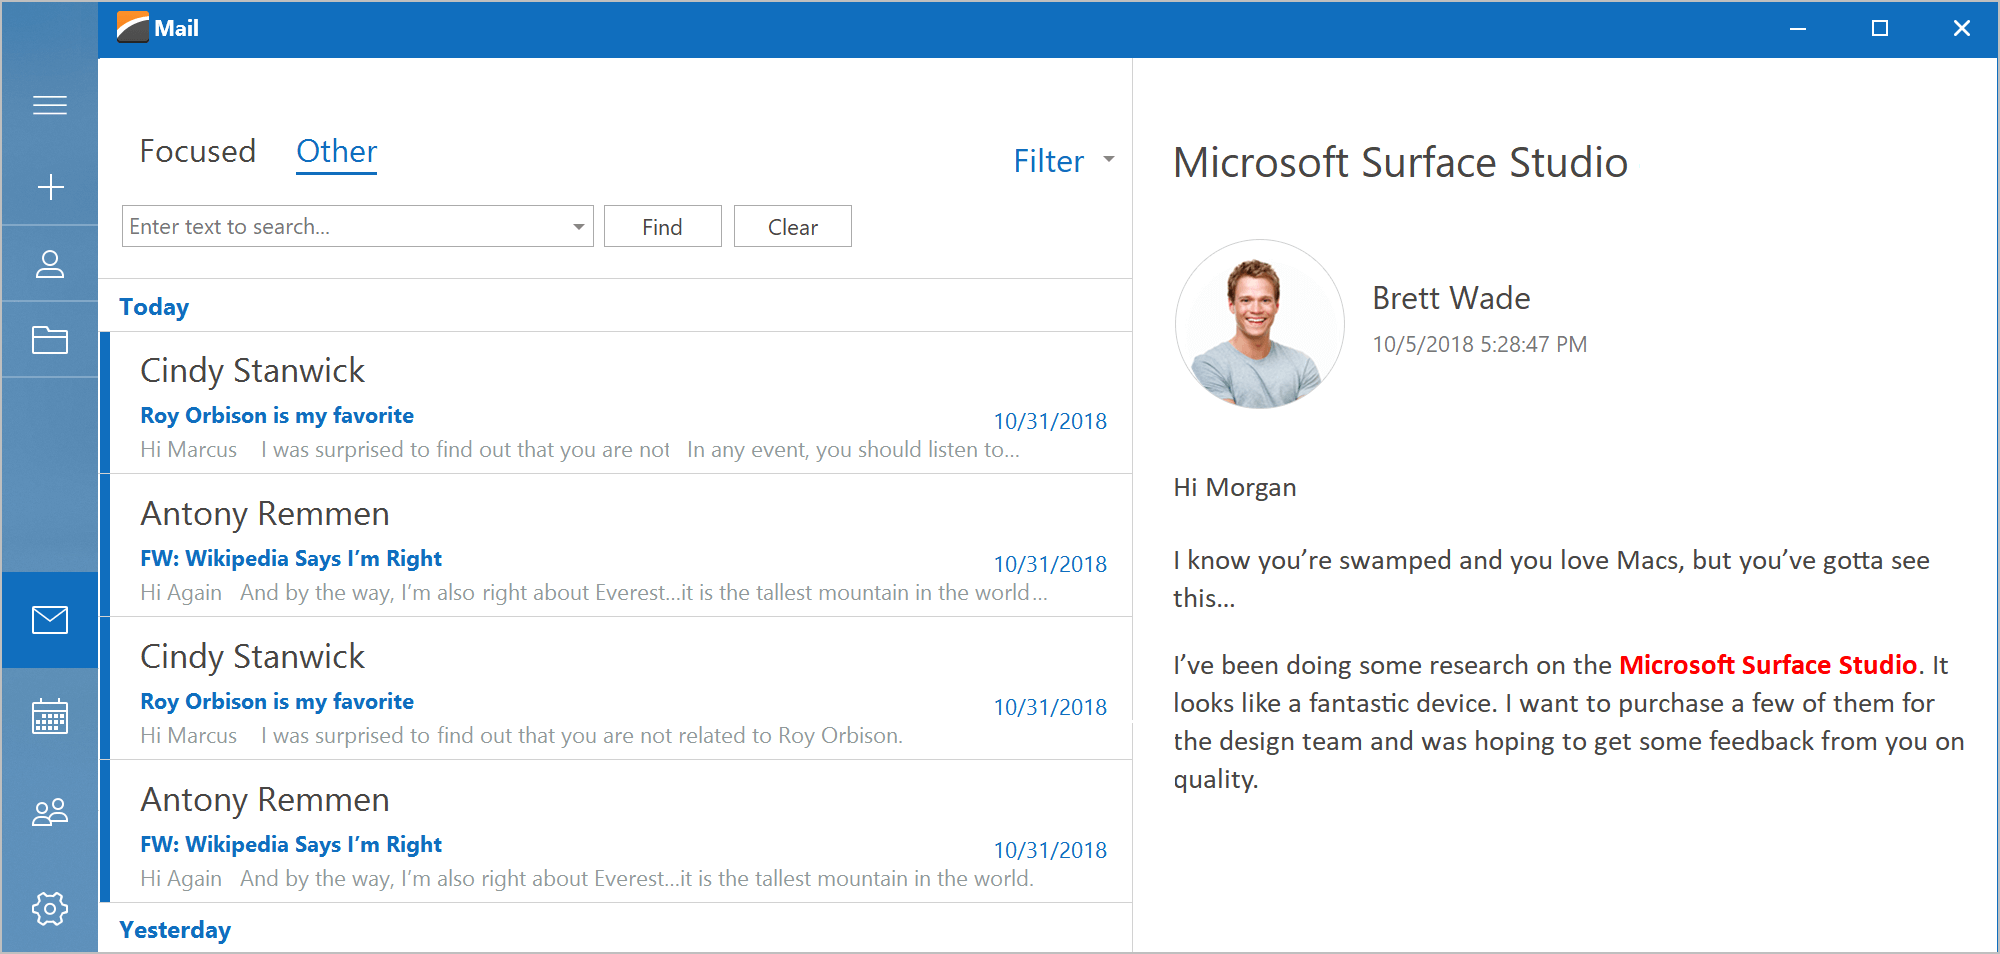The image size is (2000, 954).
Task: Click Brett Wade's profile photo
Action: pos(1259,324)
